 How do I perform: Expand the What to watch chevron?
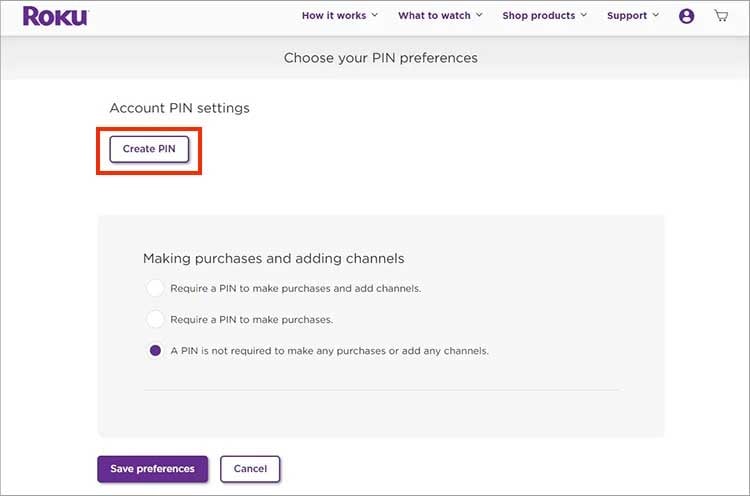[479, 15]
